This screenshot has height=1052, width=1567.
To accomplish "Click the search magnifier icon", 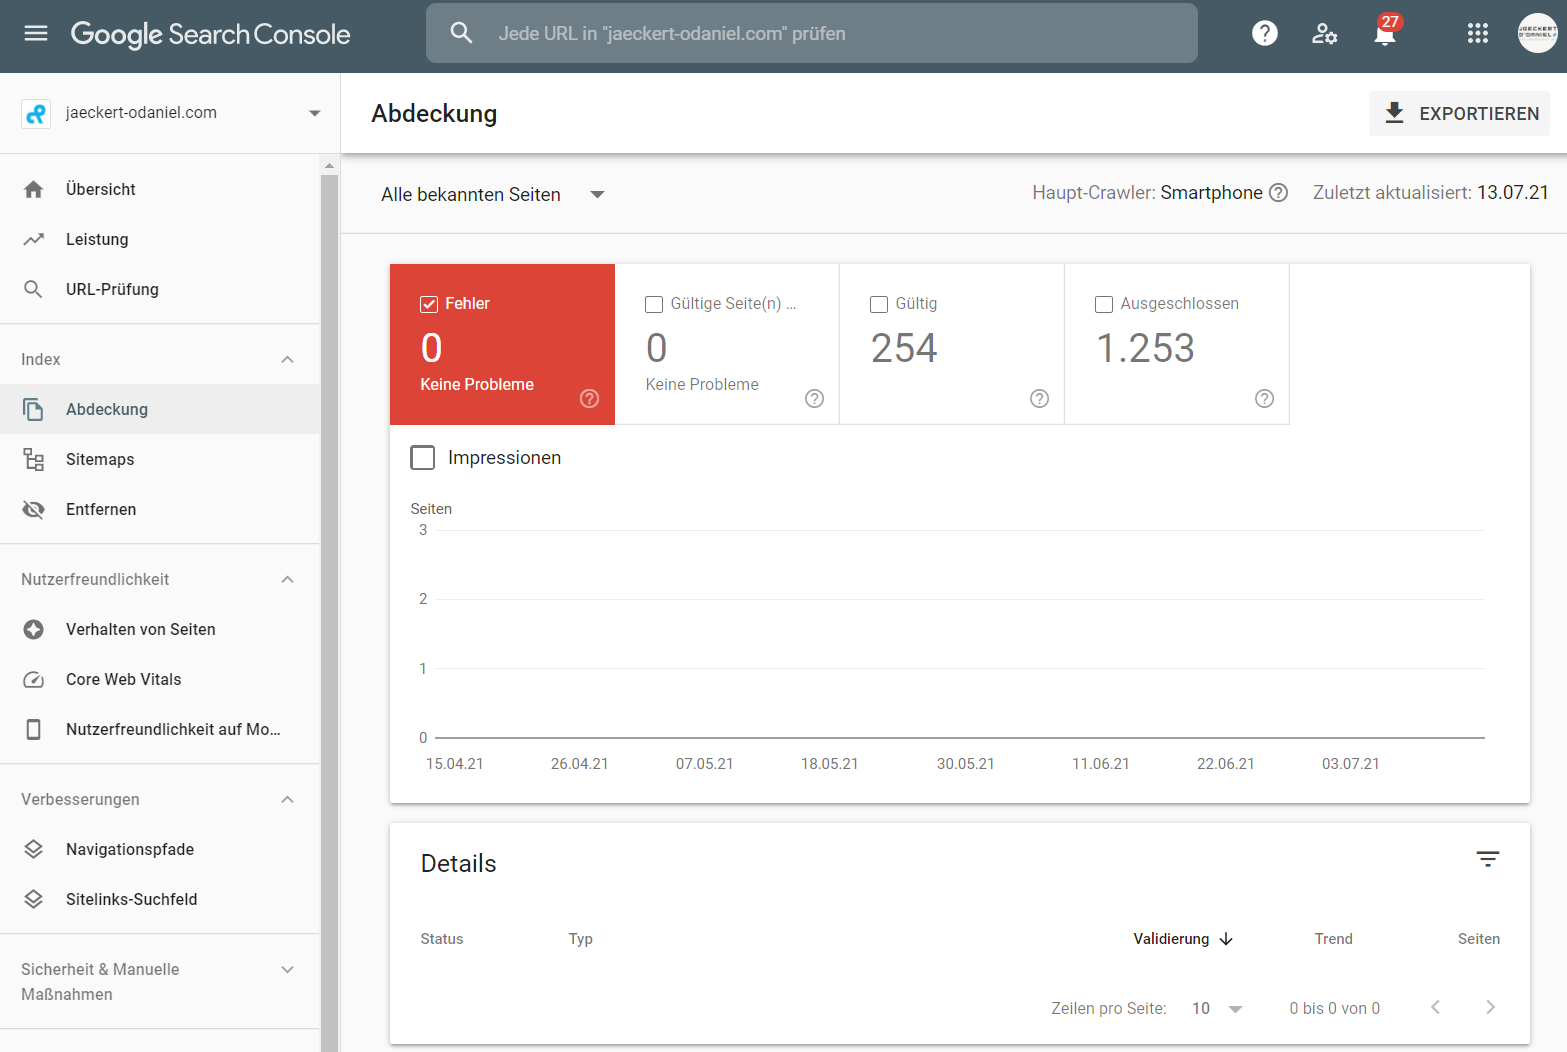I will (x=461, y=33).
